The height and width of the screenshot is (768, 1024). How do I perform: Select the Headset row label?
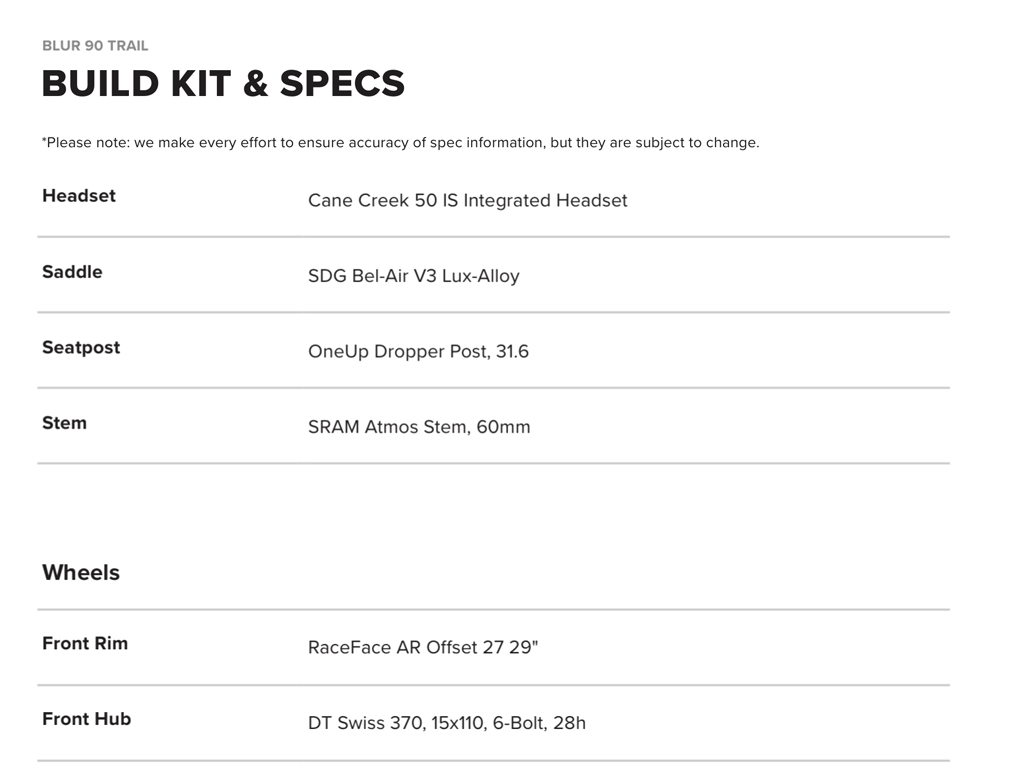(79, 196)
